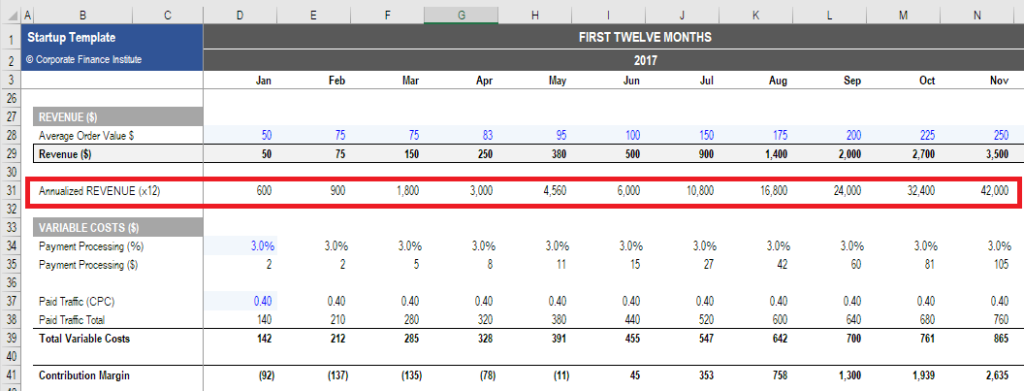
Task: Select the Jan Average Order Value input 50
Action: click(x=240, y=136)
